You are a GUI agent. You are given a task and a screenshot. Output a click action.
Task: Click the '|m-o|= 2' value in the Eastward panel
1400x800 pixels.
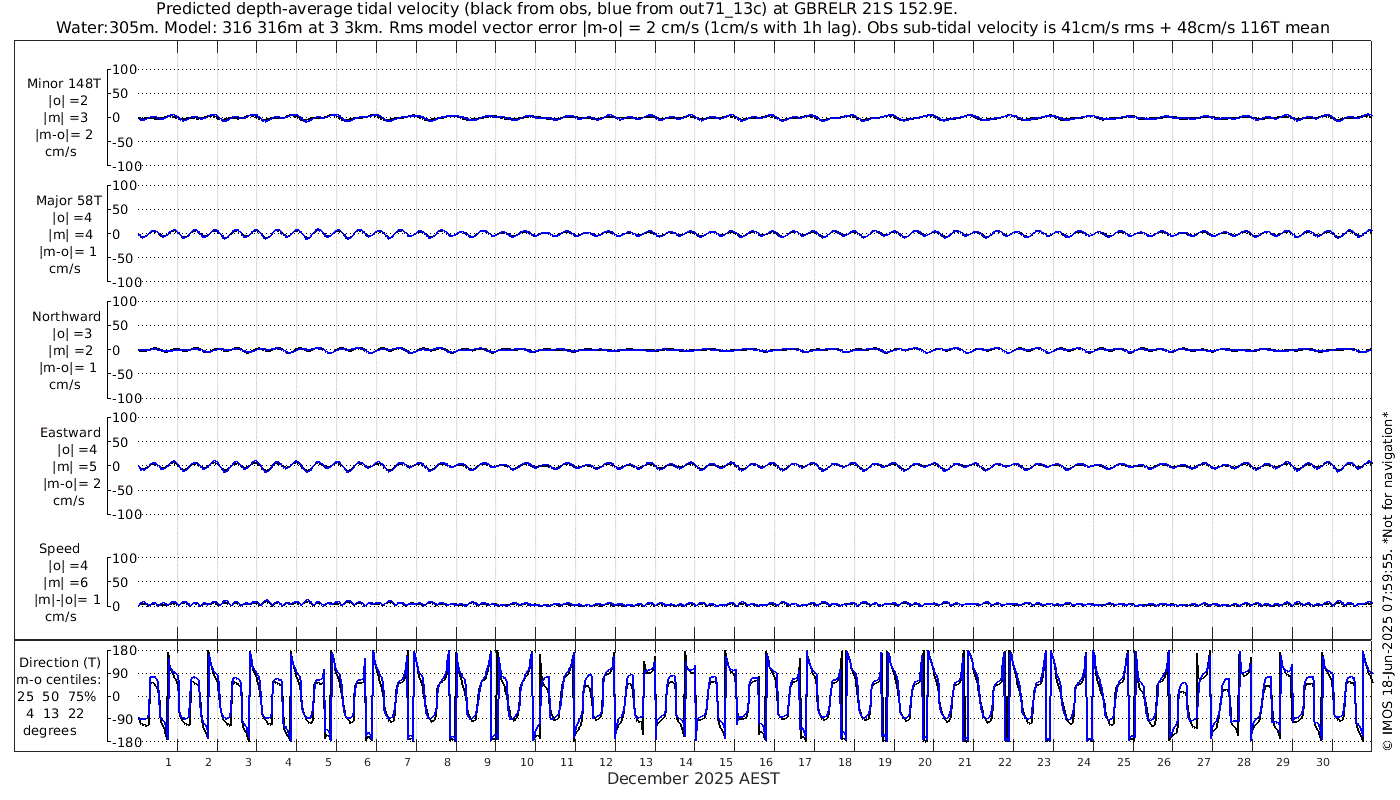(x=72, y=483)
